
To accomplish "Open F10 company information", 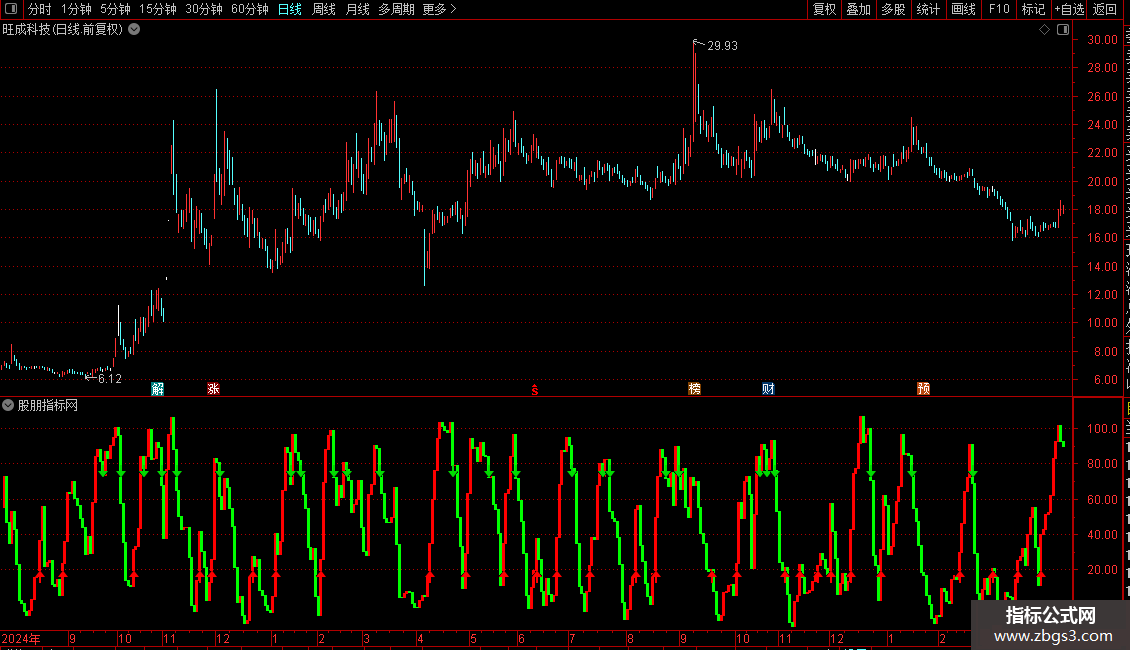I will coord(999,9).
